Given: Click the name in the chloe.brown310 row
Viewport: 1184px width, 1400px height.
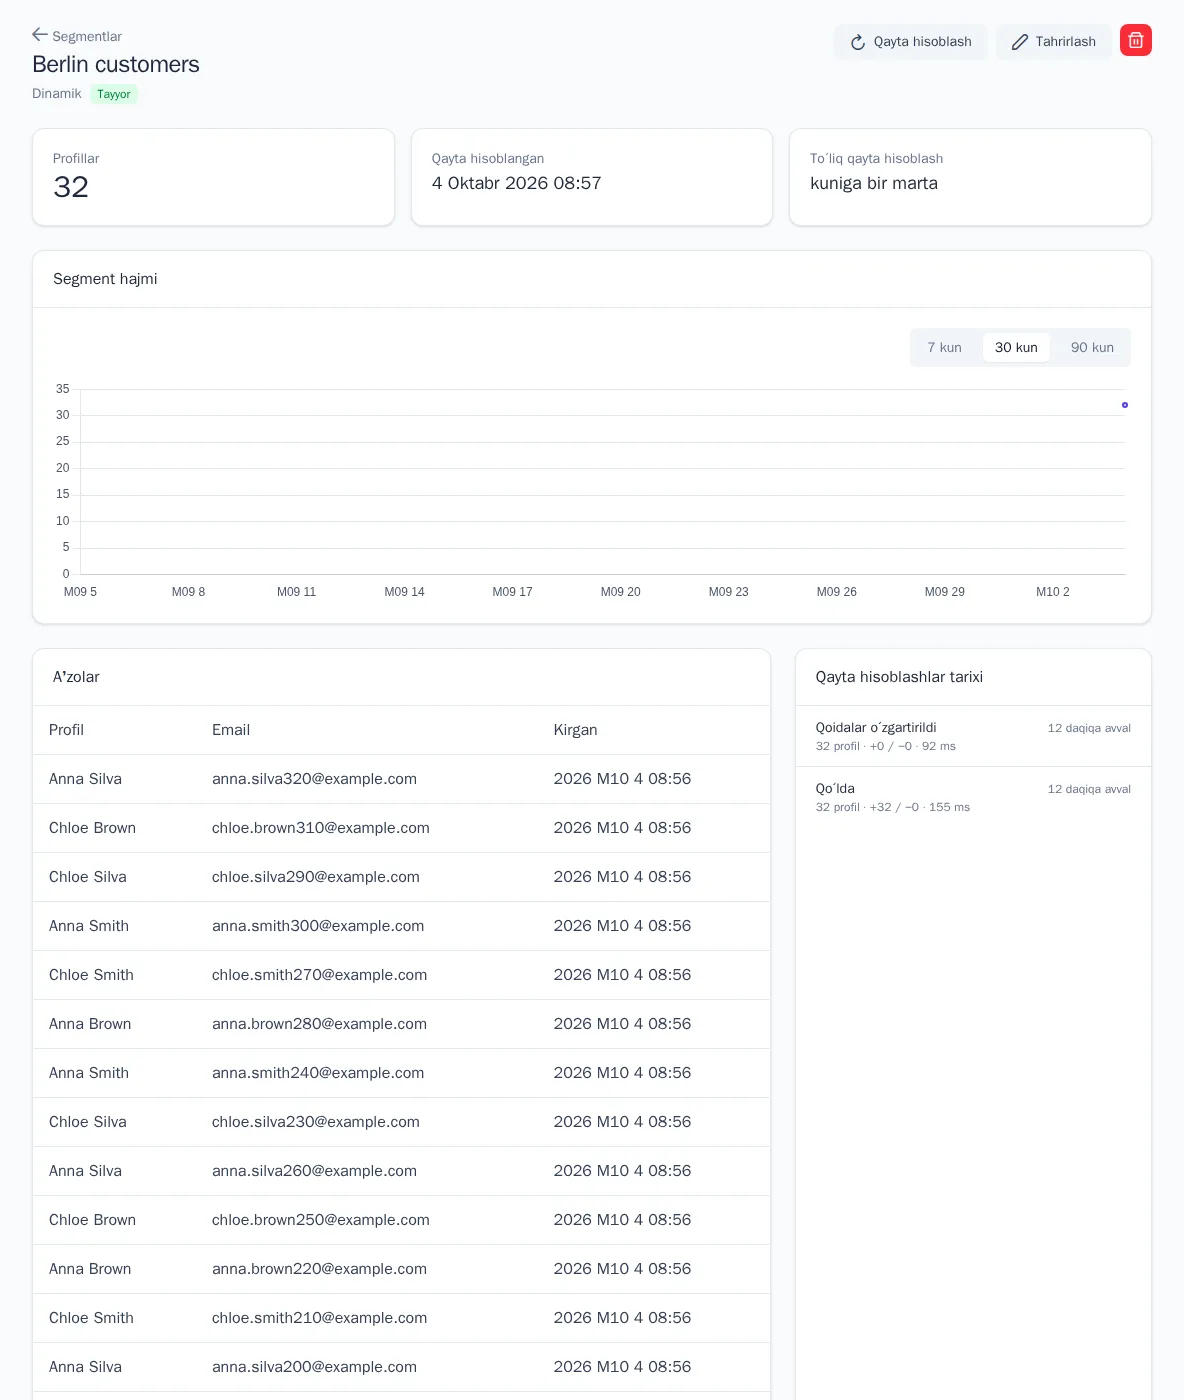Looking at the screenshot, I should tap(92, 828).
